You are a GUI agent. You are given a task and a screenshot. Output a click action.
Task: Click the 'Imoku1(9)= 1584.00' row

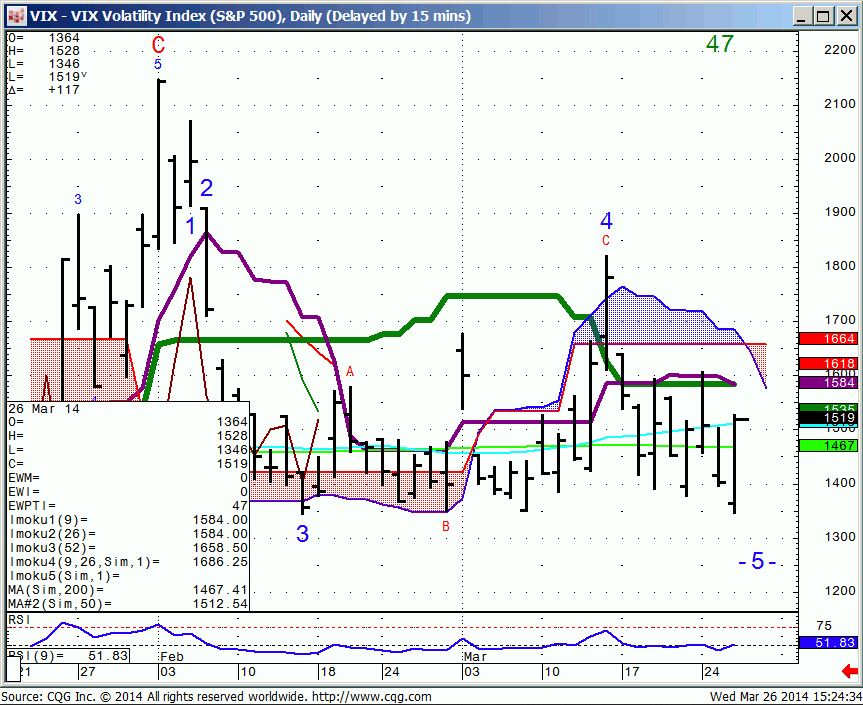(128, 520)
